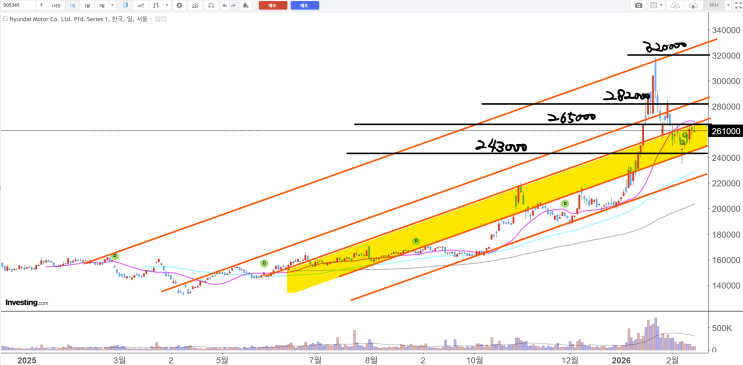
Task: Open the indicators line-chart icon
Action: [x=141, y=5]
